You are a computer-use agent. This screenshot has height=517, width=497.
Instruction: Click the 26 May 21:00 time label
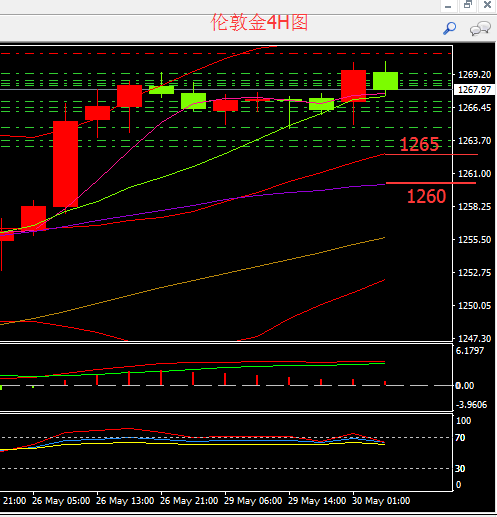coord(189,501)
